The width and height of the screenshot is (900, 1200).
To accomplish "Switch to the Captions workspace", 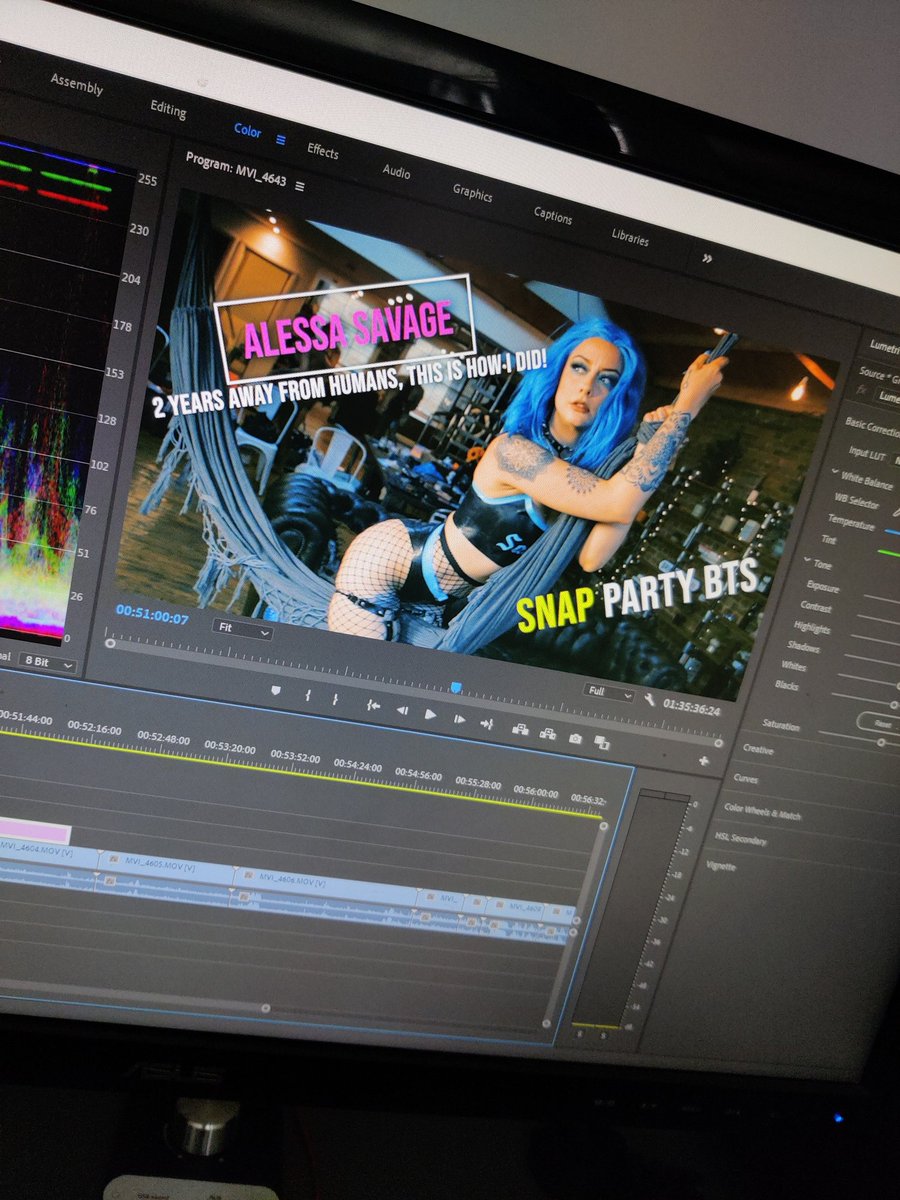I will click(x=553, y=215).
